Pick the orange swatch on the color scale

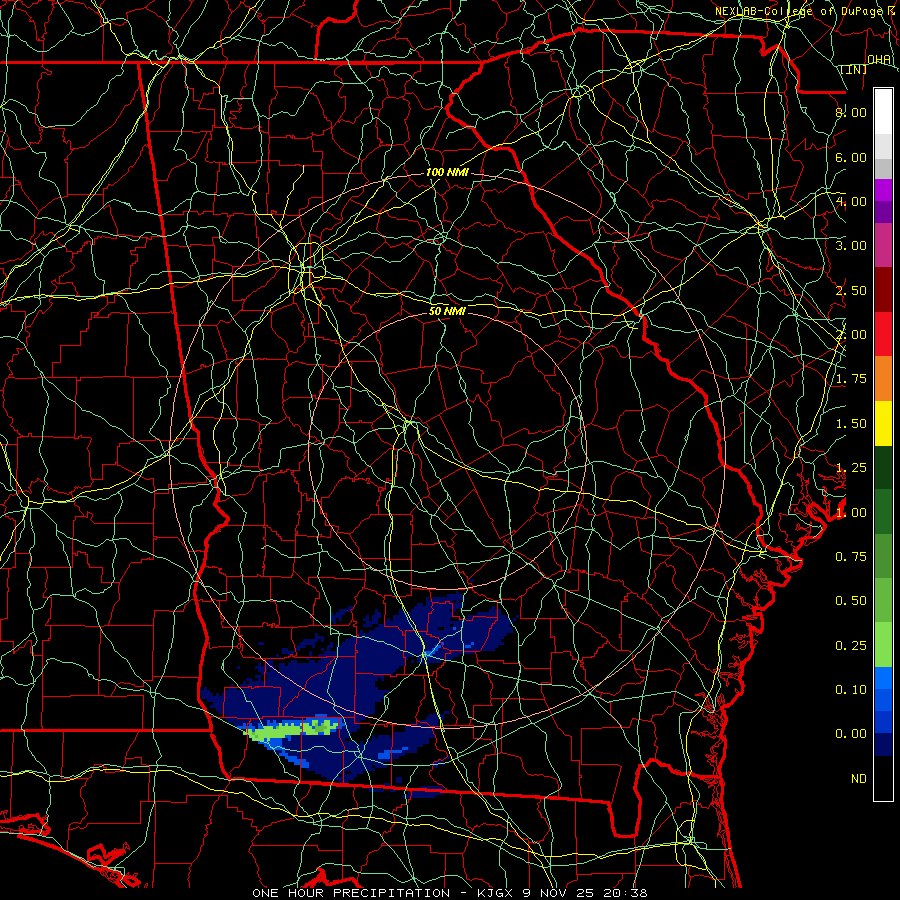pyautogui.click(x=883, y=379)
